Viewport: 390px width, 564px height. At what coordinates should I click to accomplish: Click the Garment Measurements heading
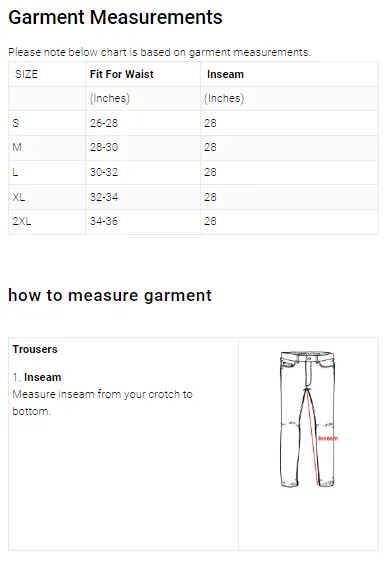(x=115, y=17)
